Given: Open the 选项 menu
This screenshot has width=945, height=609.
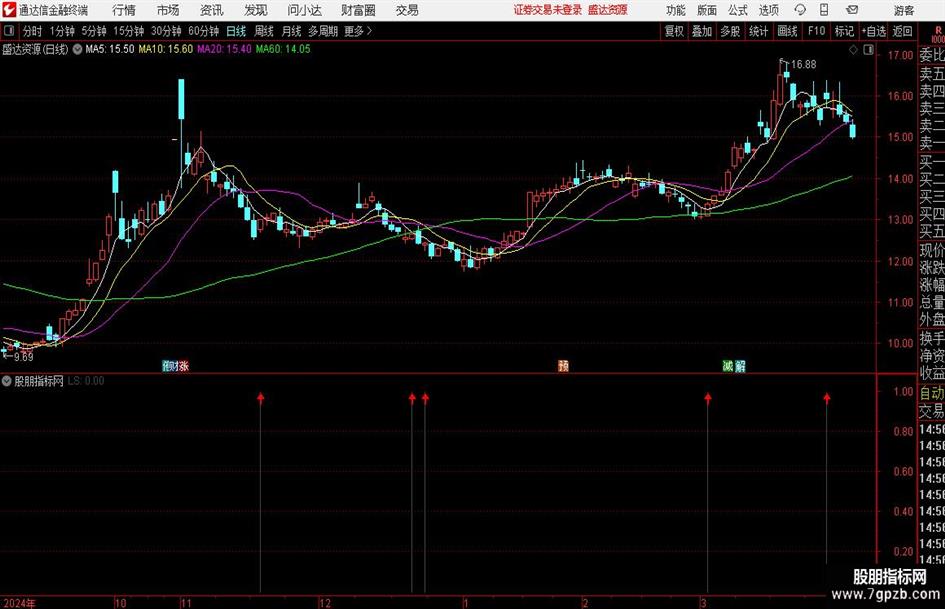Looking at the screenshot, I should (768, 10).
